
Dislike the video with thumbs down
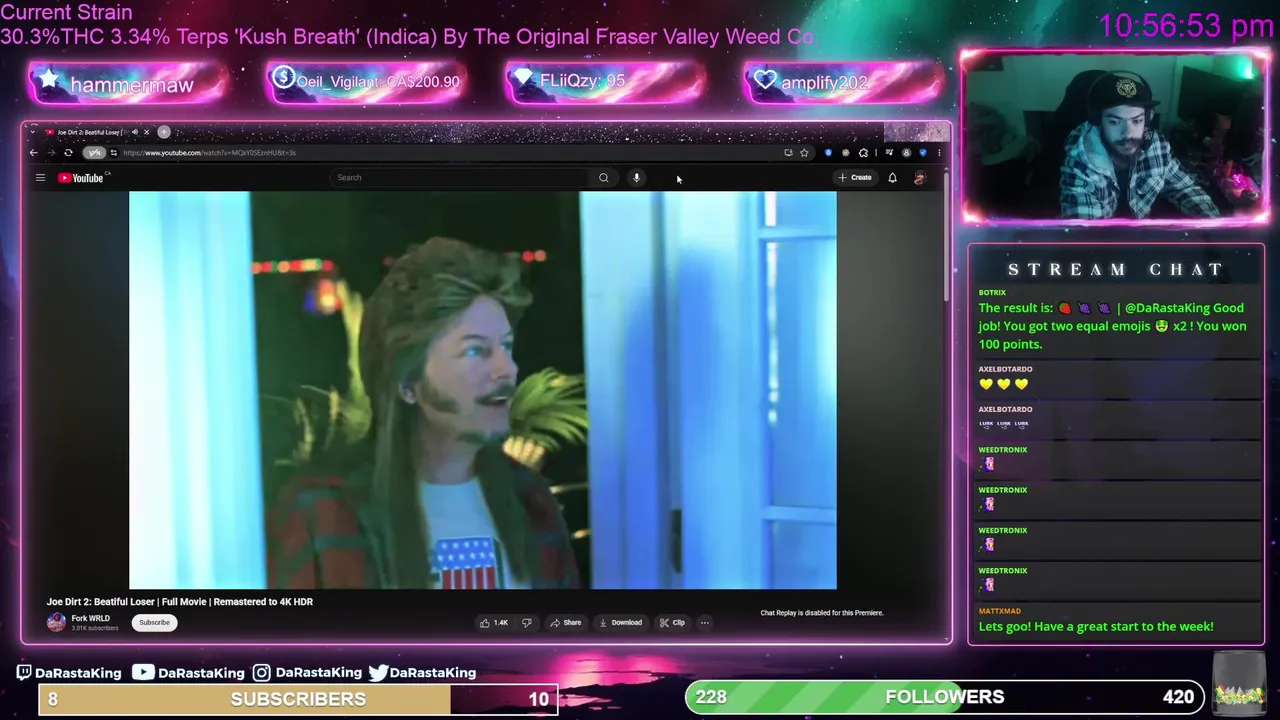[x=527, y=623]
